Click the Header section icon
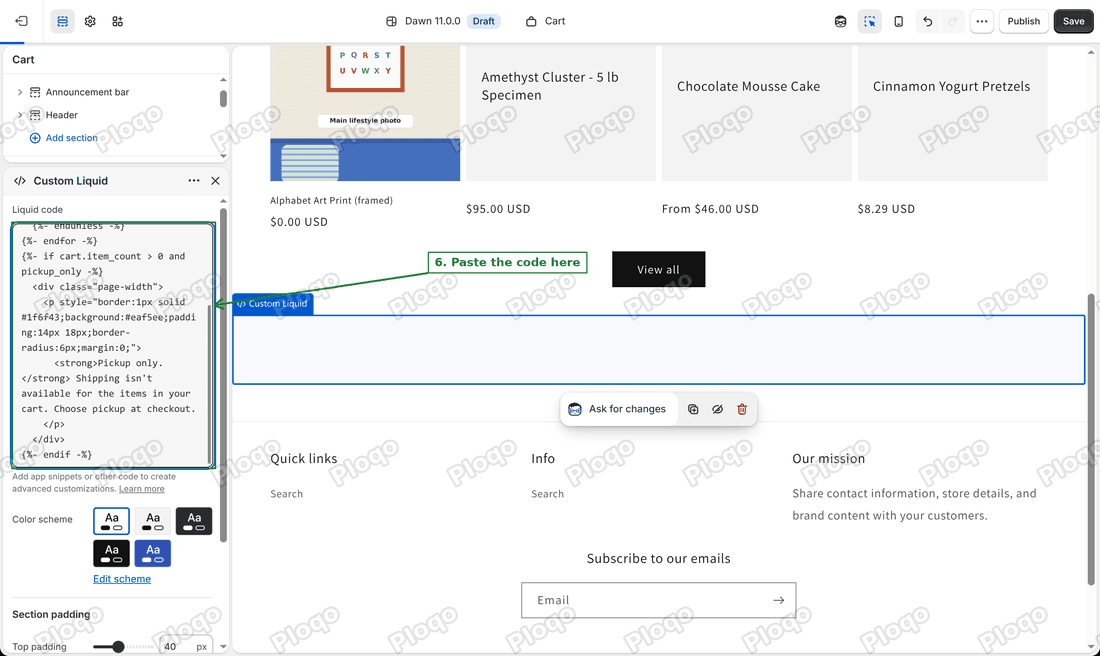Viewport: 1100px width, 656px height. [x=35, y=115]
